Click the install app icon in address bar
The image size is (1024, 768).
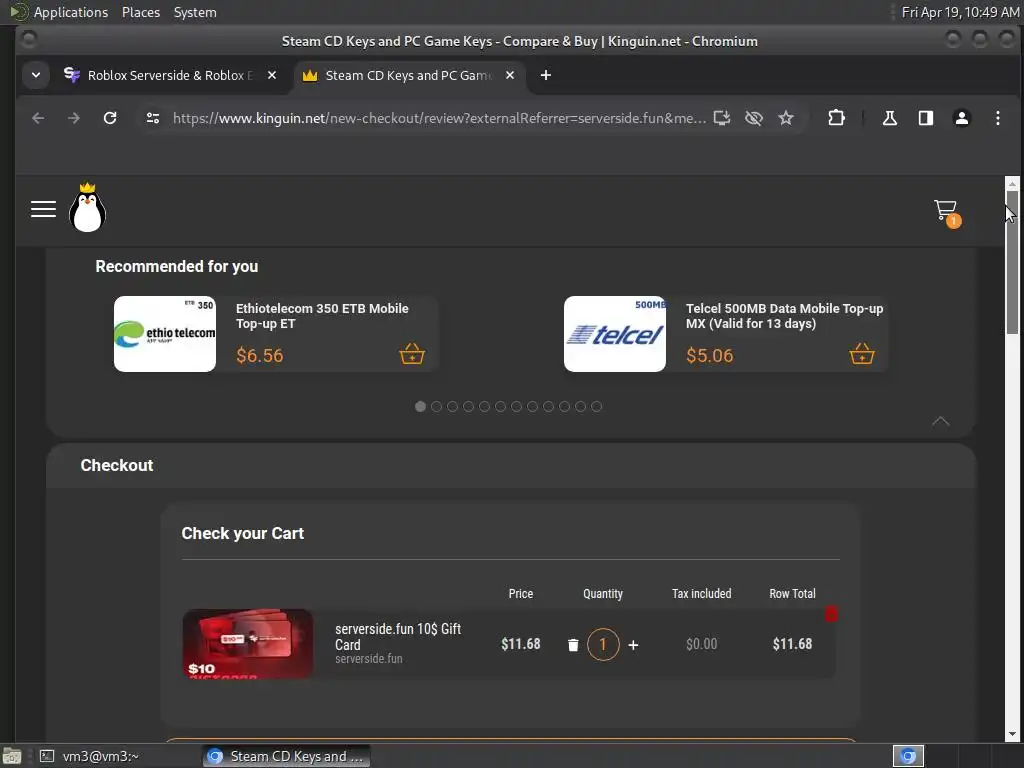coord(722,118)
